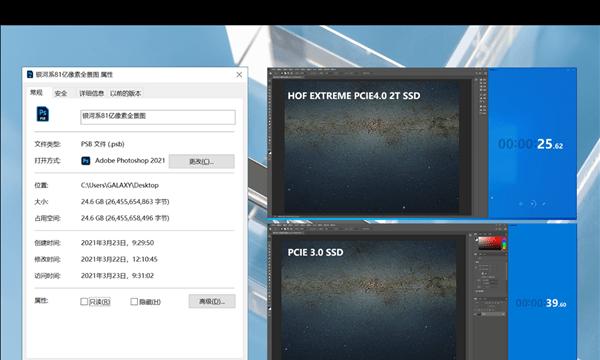The width and height of the screenshot is (600, 360).
Task: Pause the stopwatch showing 25.62 seconds
Action: [x=532, y=204]
